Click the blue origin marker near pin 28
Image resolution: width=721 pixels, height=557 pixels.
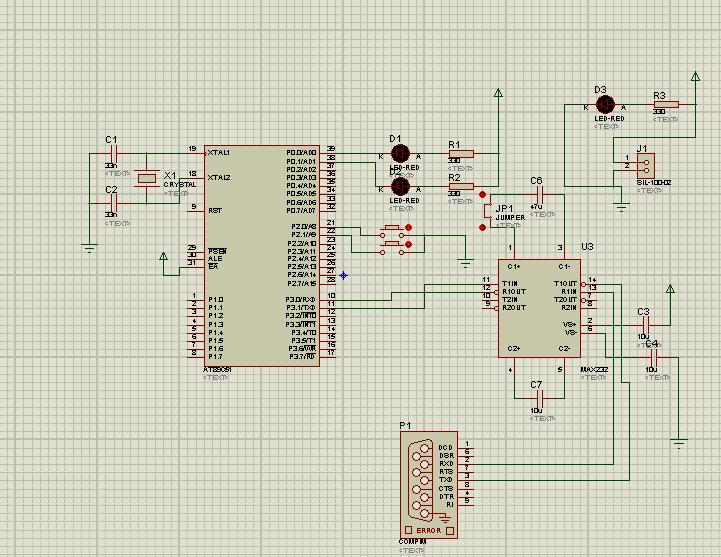pos(343,276)
